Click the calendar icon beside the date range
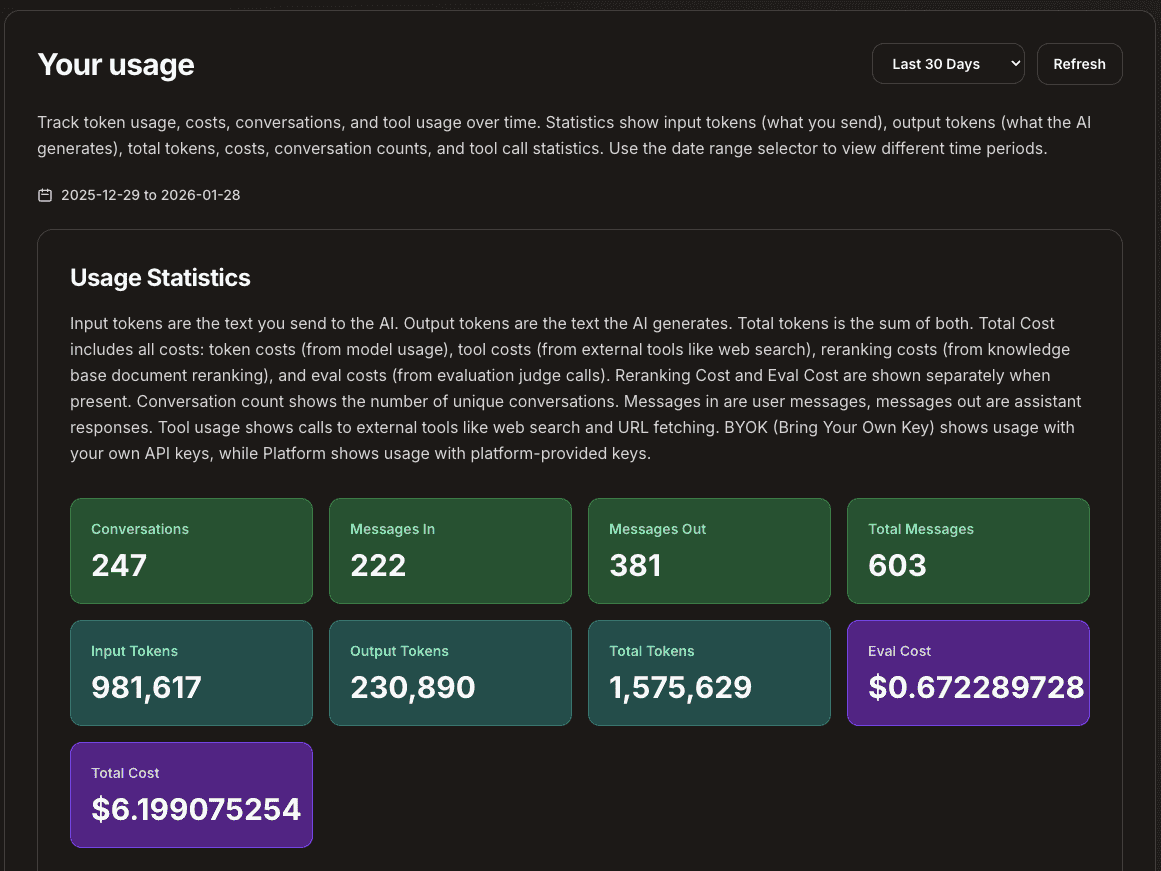 45,195
